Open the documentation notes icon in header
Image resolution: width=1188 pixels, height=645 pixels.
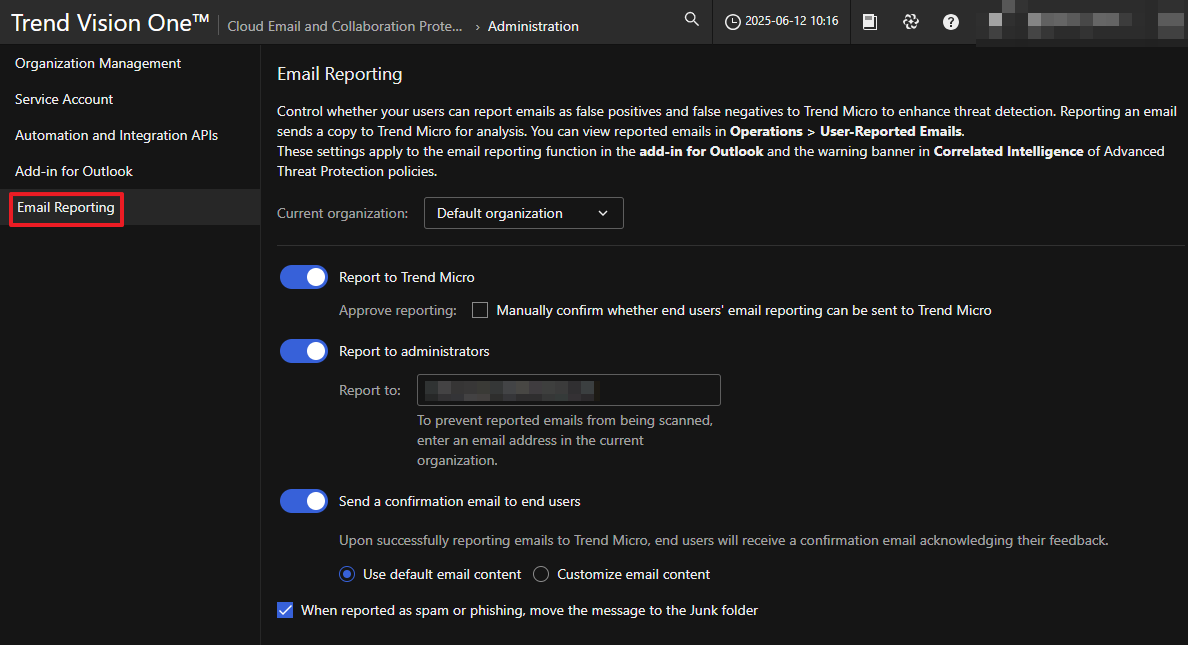870,22
